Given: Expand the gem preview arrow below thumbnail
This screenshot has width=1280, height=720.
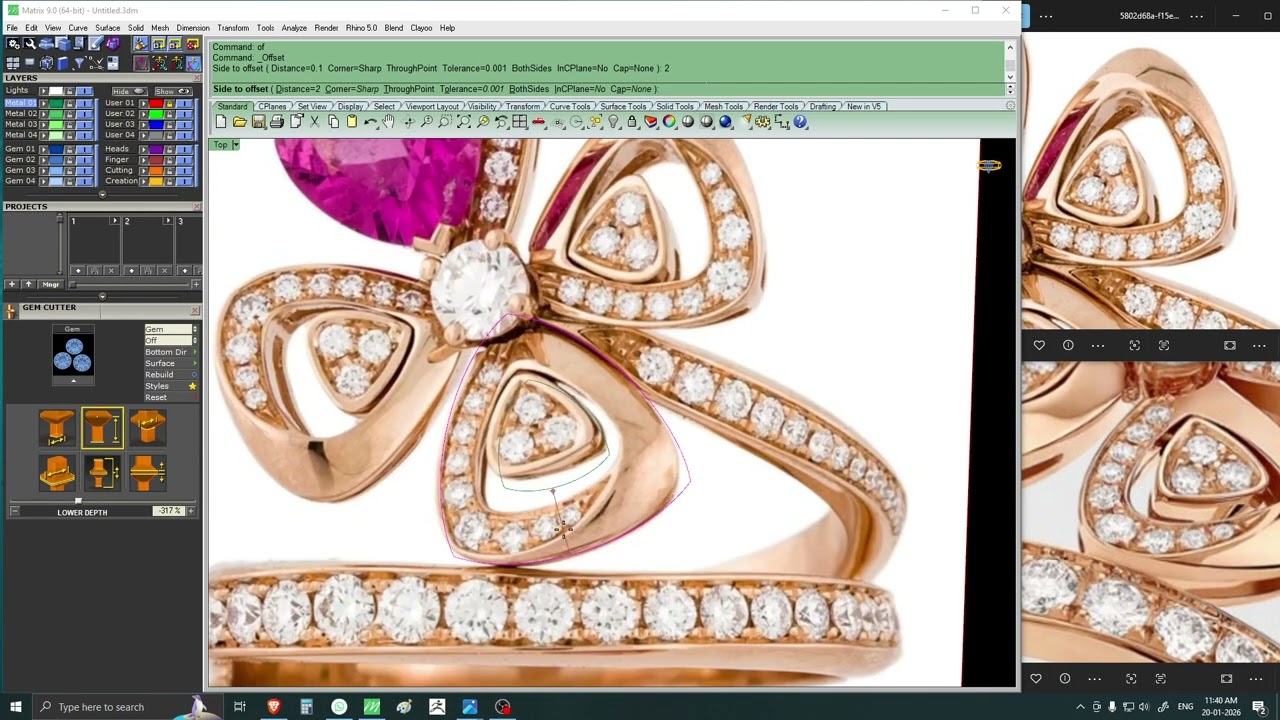Looking at the screenshot, I should click(73, 381).
